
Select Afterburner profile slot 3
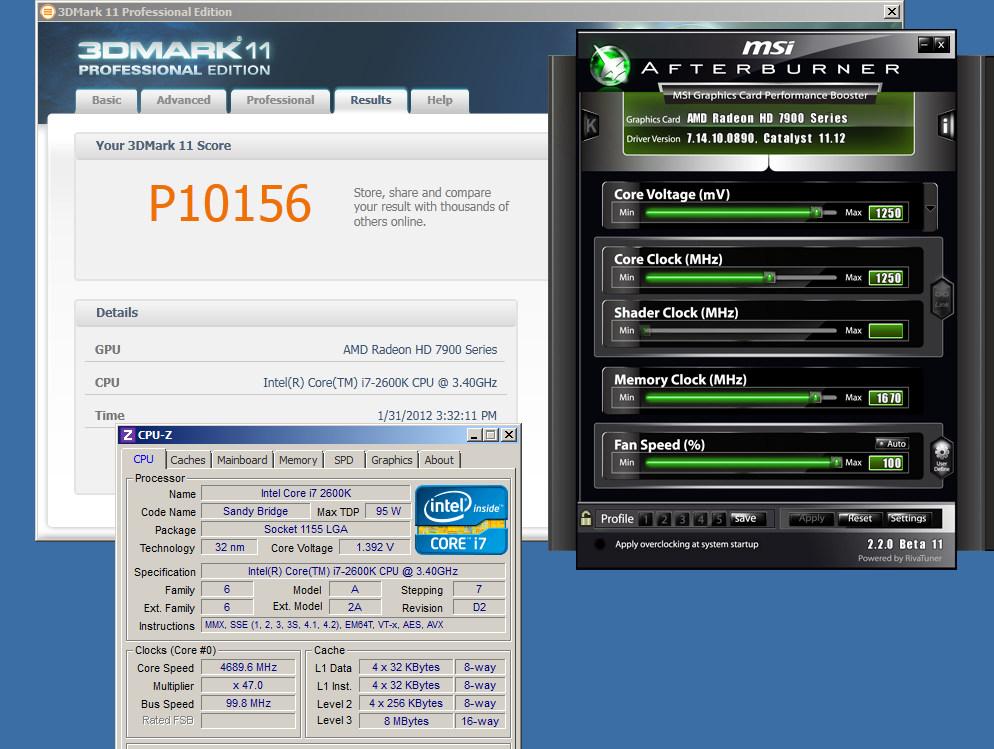point(682,519)
